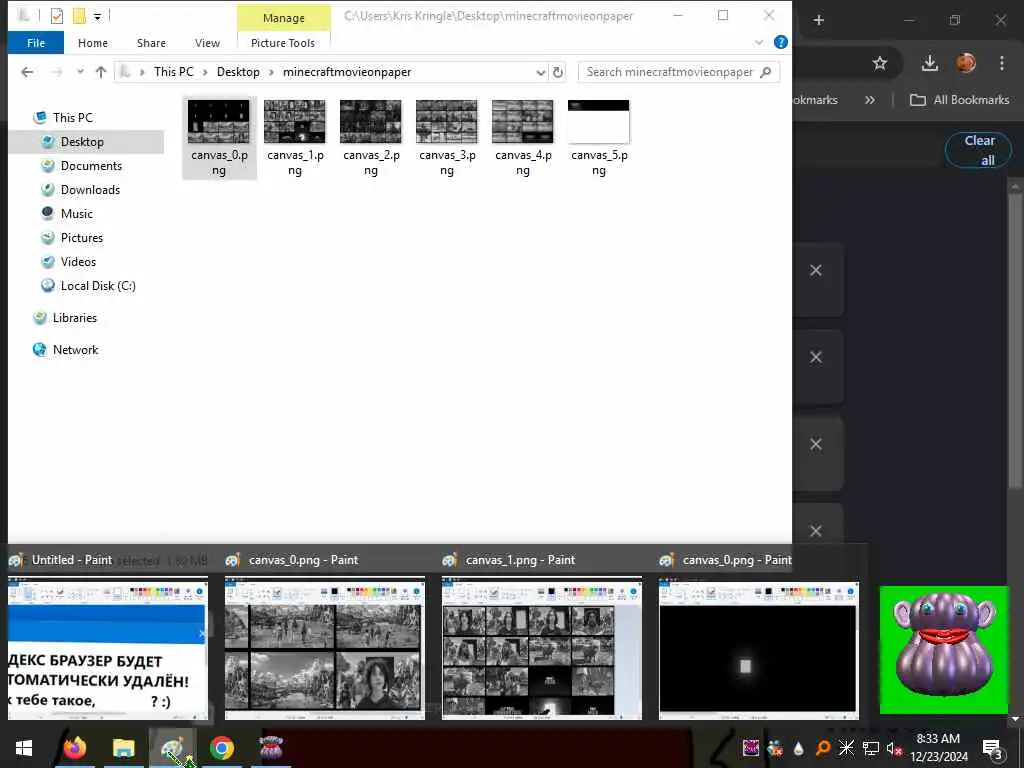Click the volume icon in system tray
The width and height of the screenshot is (1024, 768).
click(893, 748)
